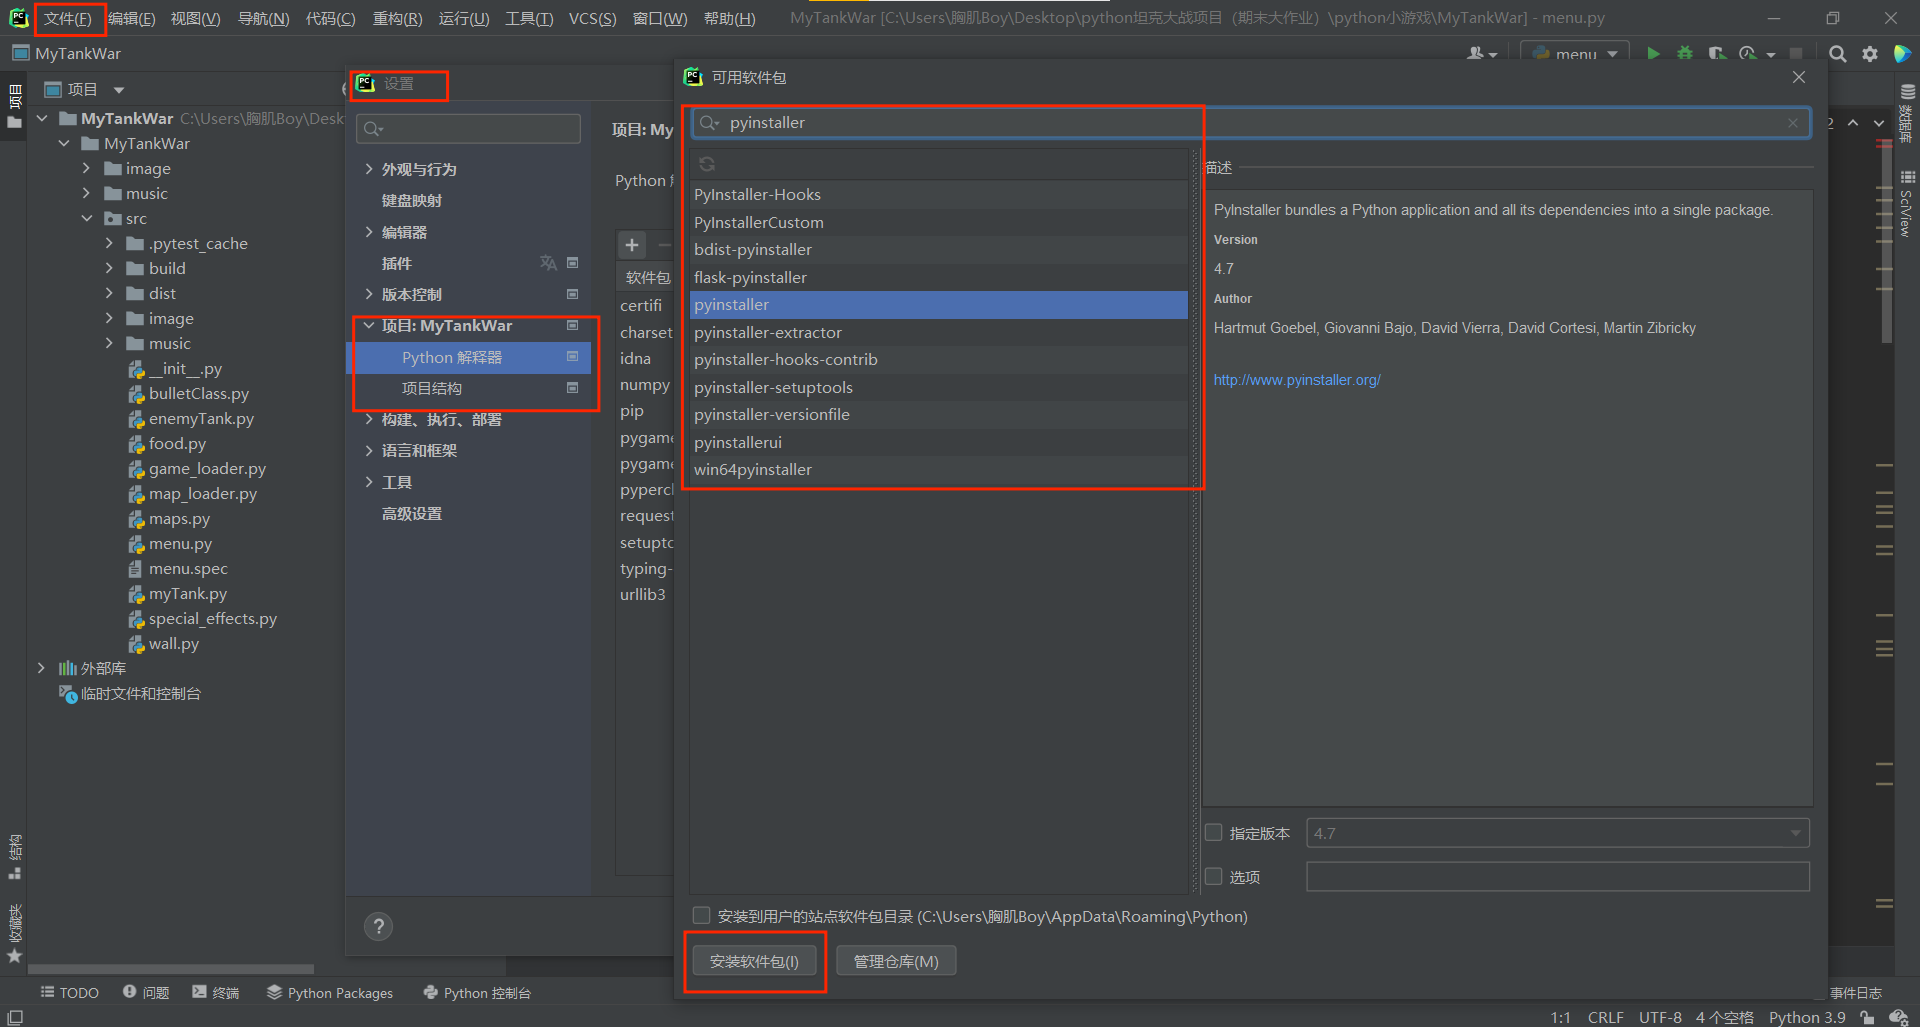Open the 重构(R) menu

click(x=397, y=18)
